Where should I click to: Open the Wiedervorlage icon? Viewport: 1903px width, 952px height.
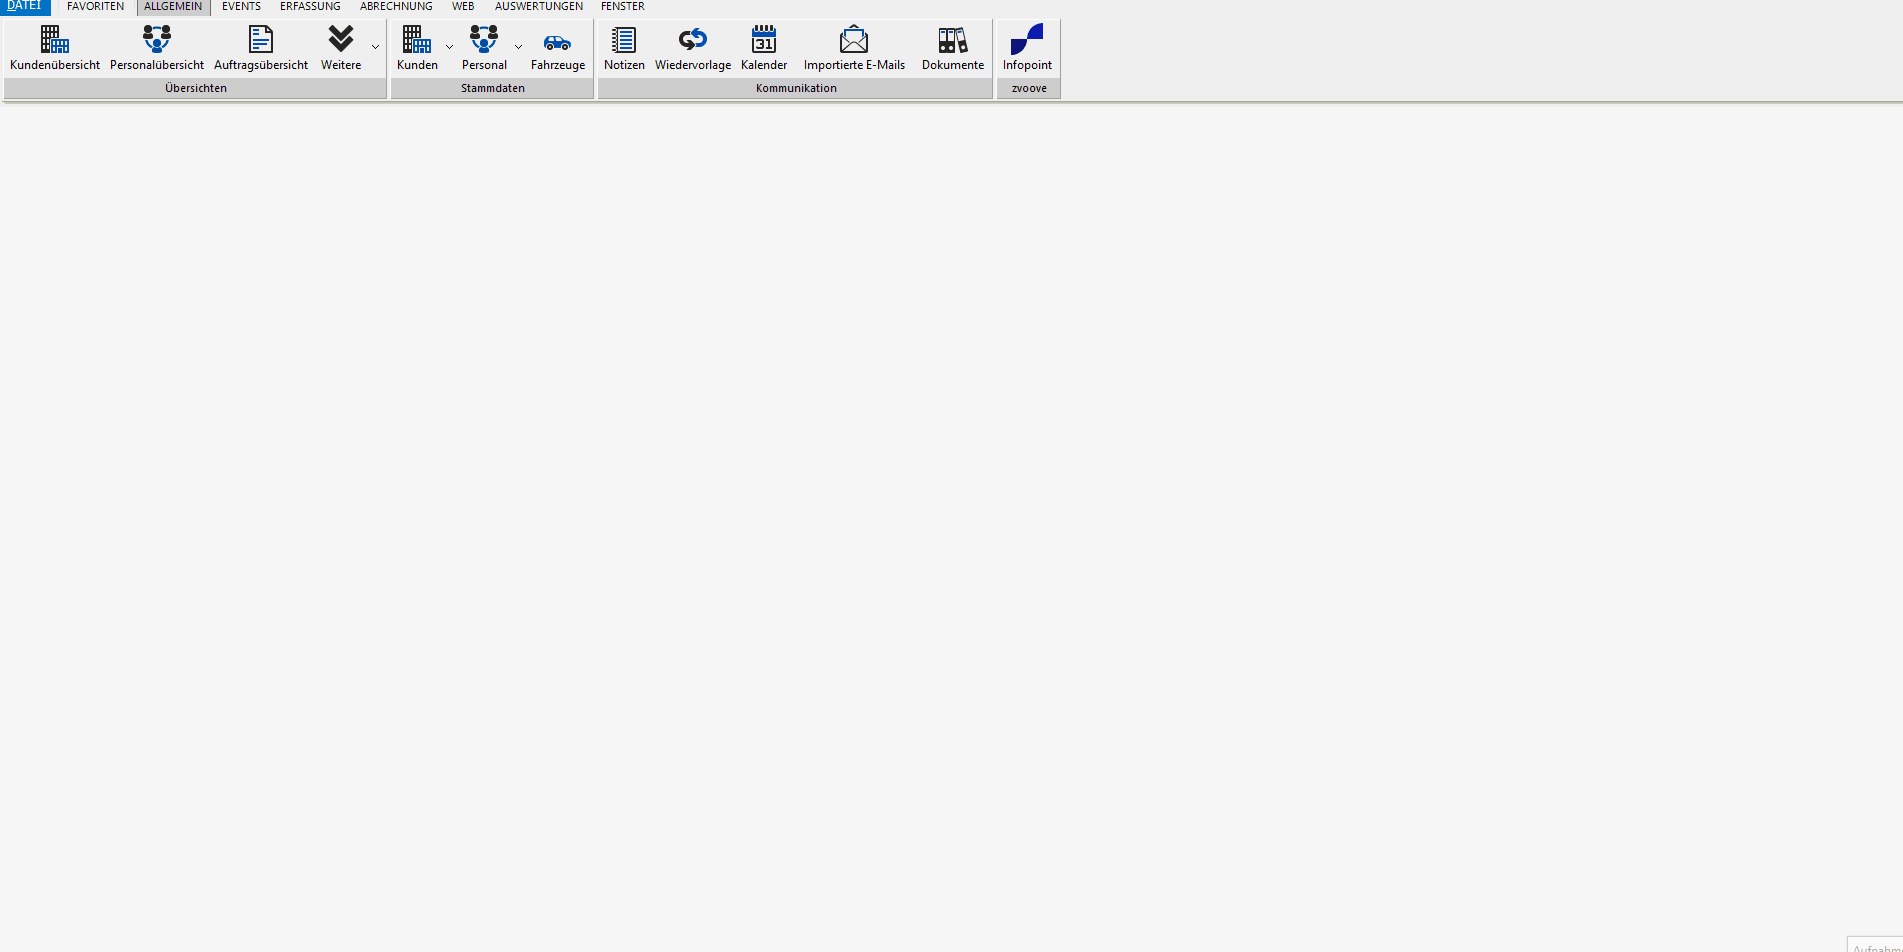tap(692, 41)
